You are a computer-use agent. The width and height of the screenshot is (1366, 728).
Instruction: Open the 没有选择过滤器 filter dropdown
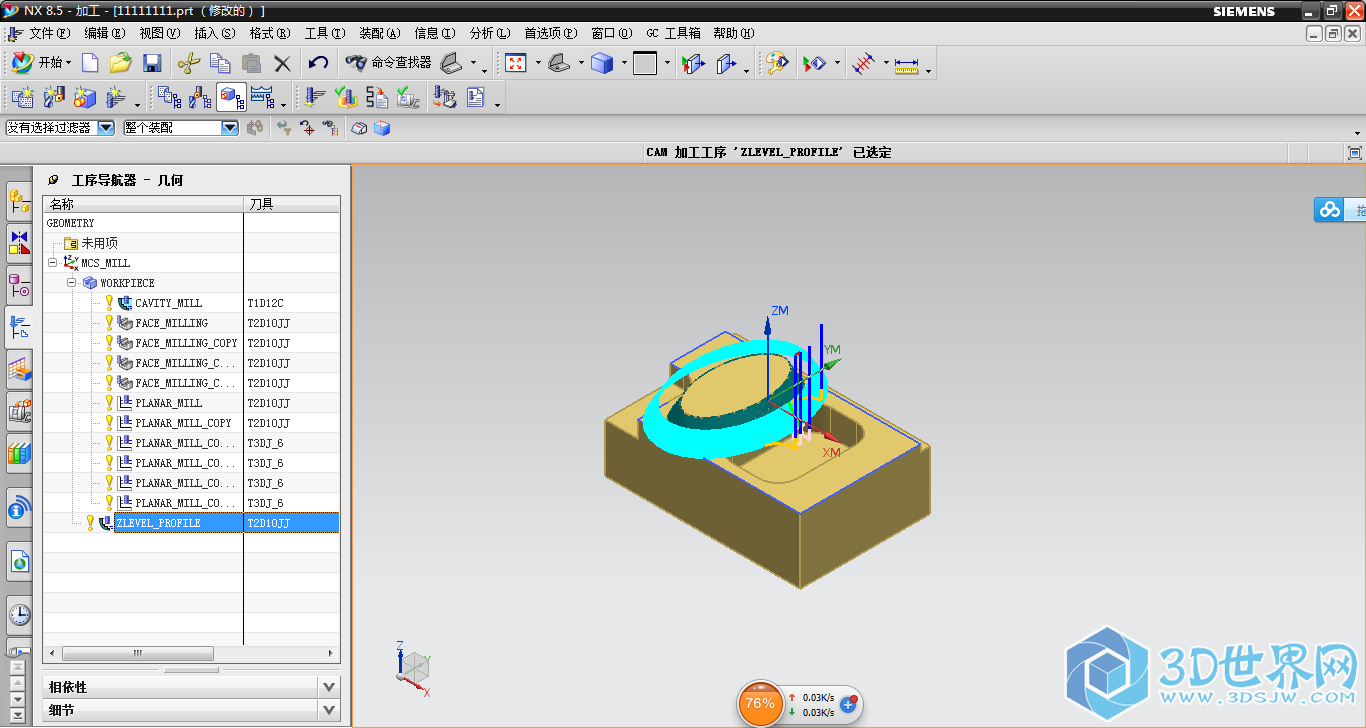[x=106, y=128]
